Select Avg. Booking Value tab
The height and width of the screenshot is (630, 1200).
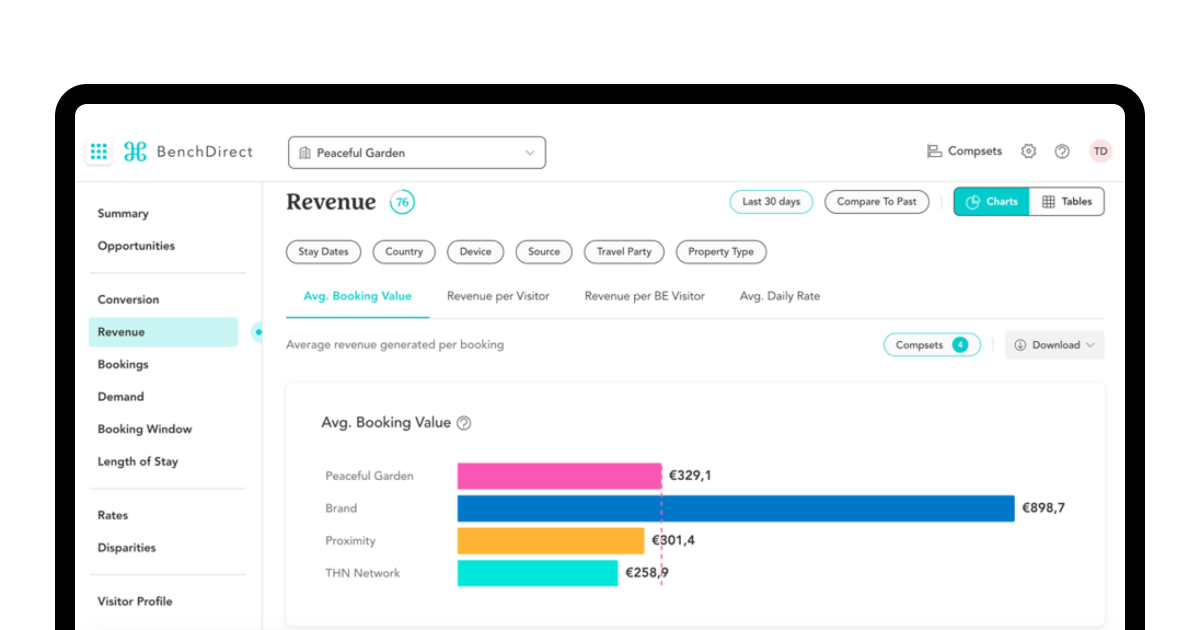click(x=357, y=297)
